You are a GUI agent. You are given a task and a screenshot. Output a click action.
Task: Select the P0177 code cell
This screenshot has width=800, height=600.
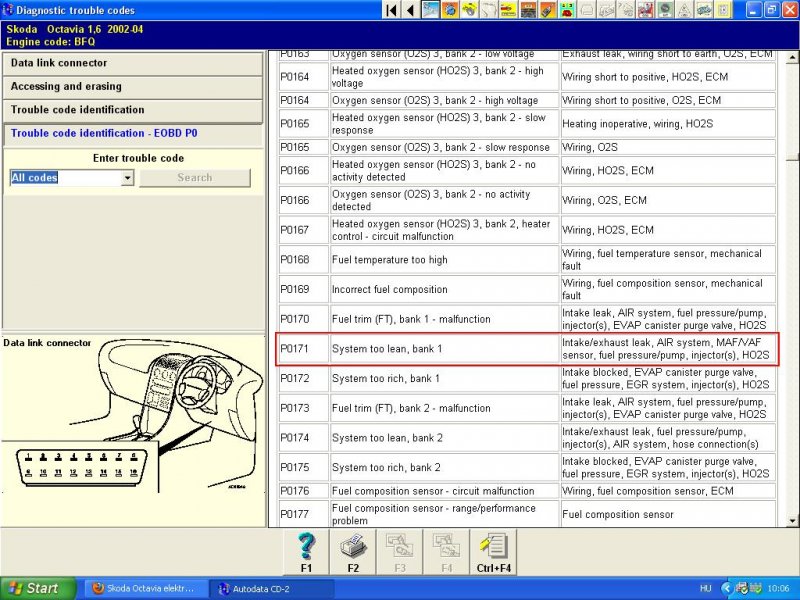point(303,514)
